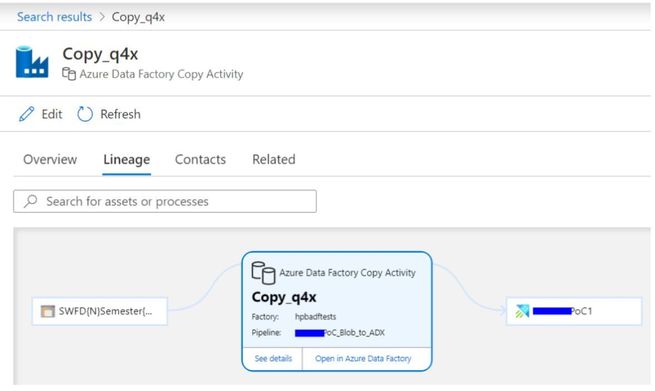Click the copy activity icon in lineage node

tap(263, 273)
